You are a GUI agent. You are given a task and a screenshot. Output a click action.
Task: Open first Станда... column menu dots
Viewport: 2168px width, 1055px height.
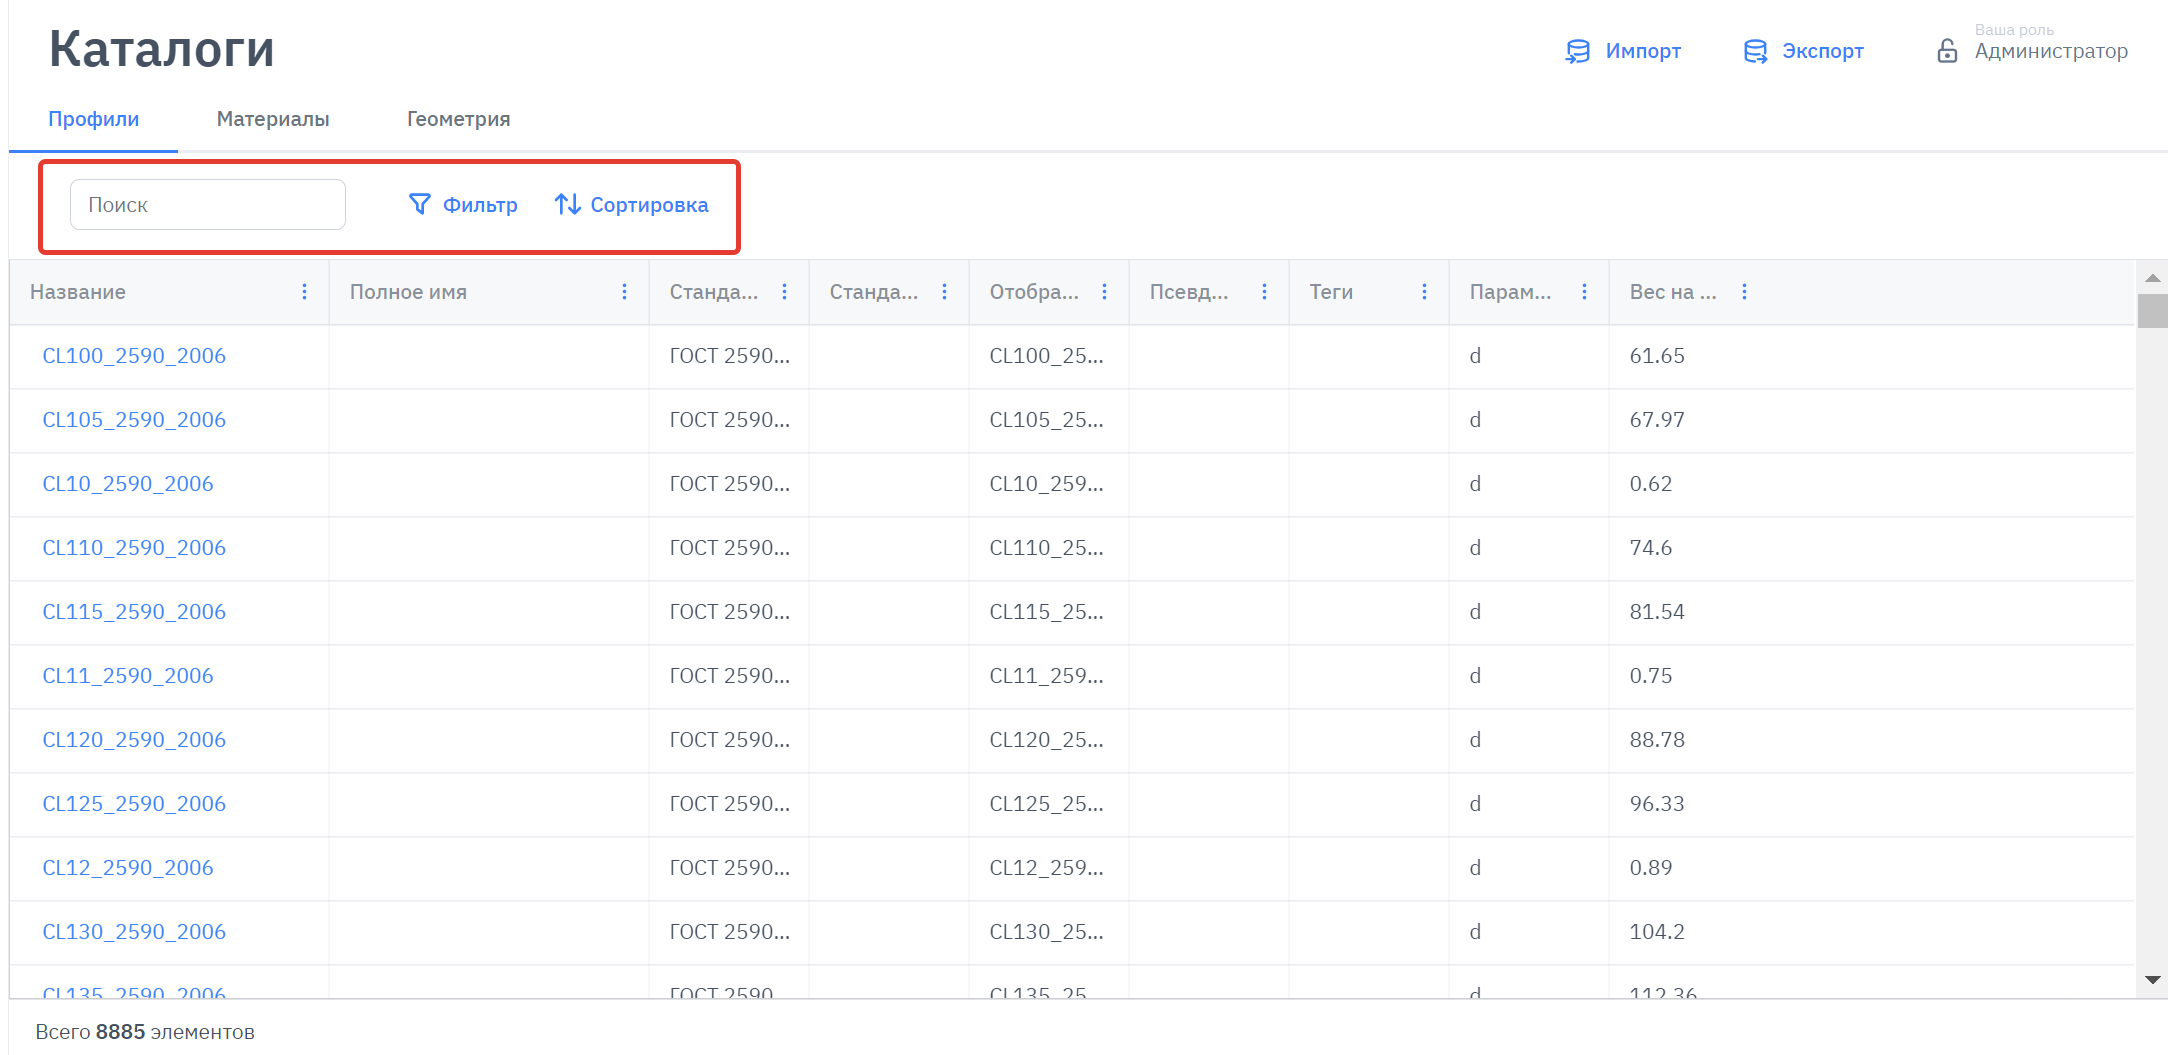click(x=785, y=291)
